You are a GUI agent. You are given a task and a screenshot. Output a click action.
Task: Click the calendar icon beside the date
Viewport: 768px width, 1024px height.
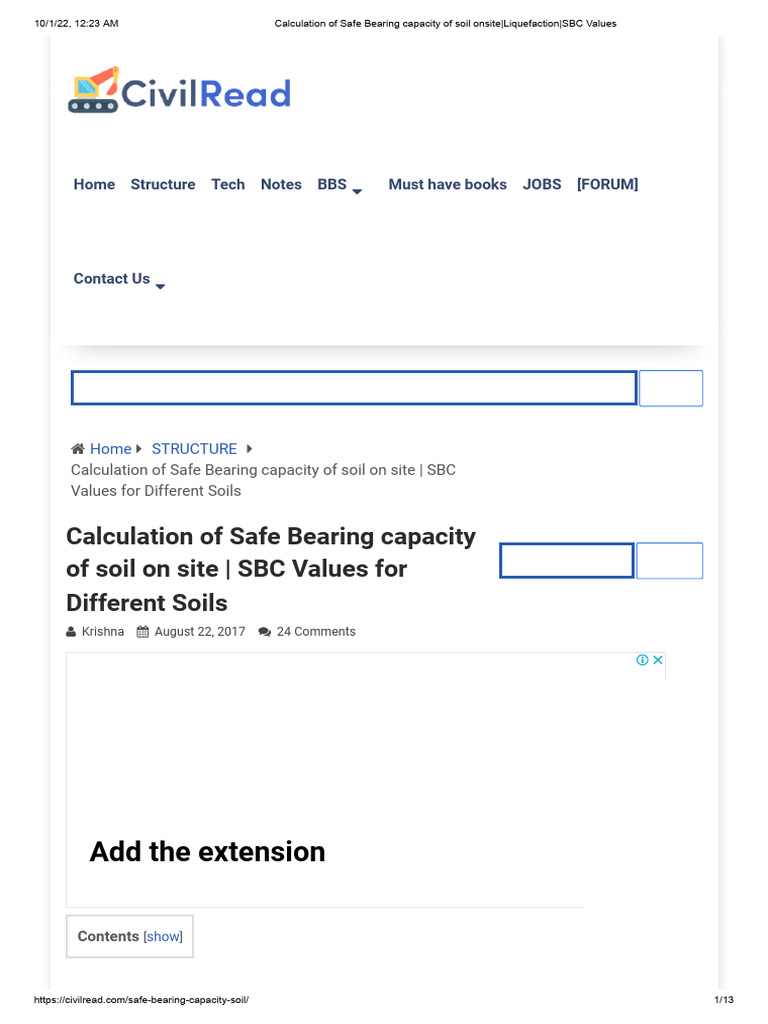click(143, 632)
